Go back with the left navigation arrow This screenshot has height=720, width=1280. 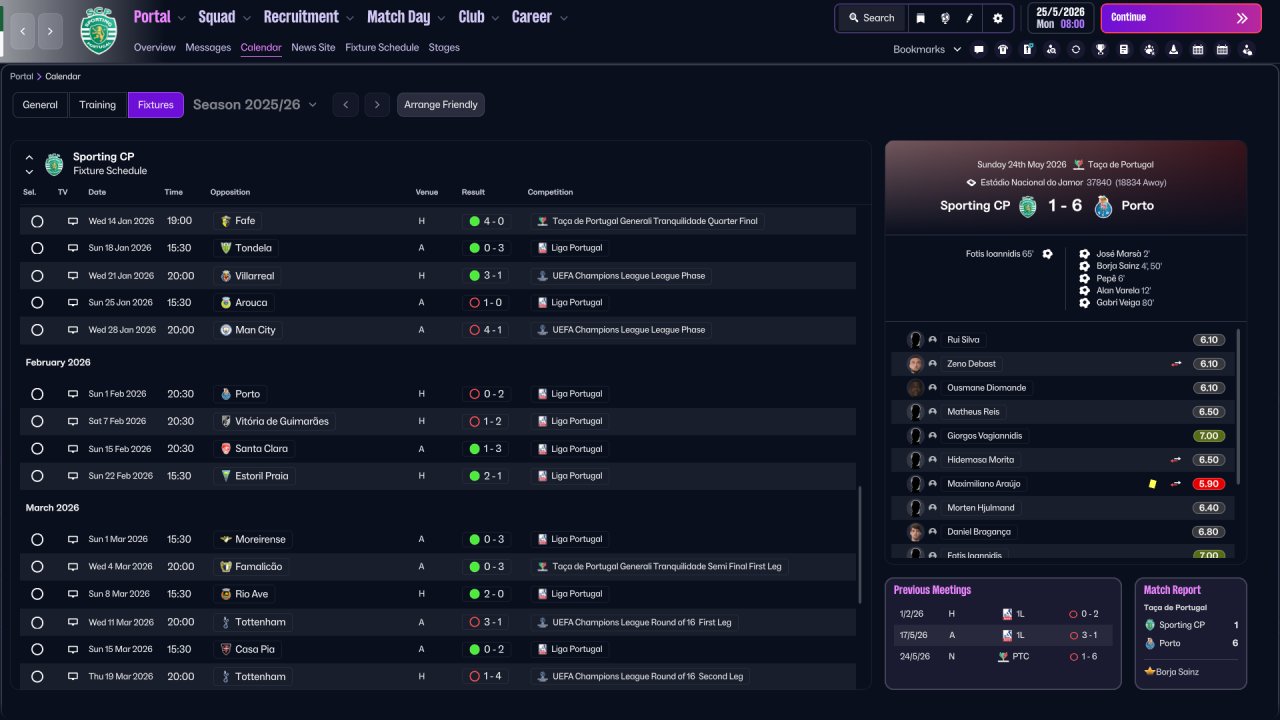tap(23, 32)
